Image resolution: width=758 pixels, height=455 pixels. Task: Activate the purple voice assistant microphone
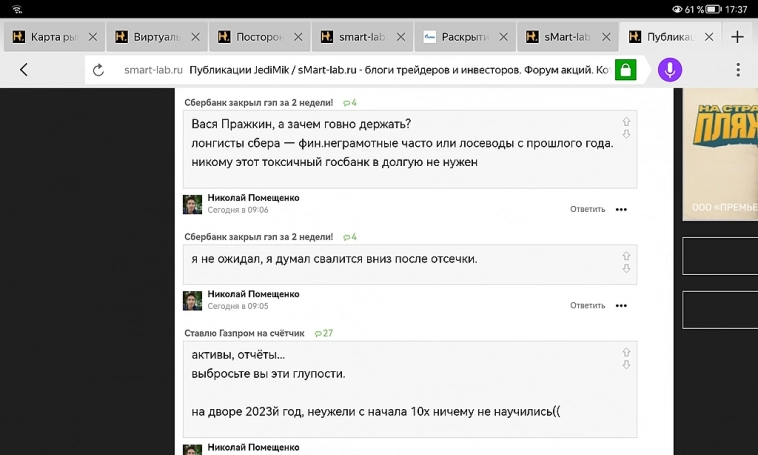[x=669, y=70]
